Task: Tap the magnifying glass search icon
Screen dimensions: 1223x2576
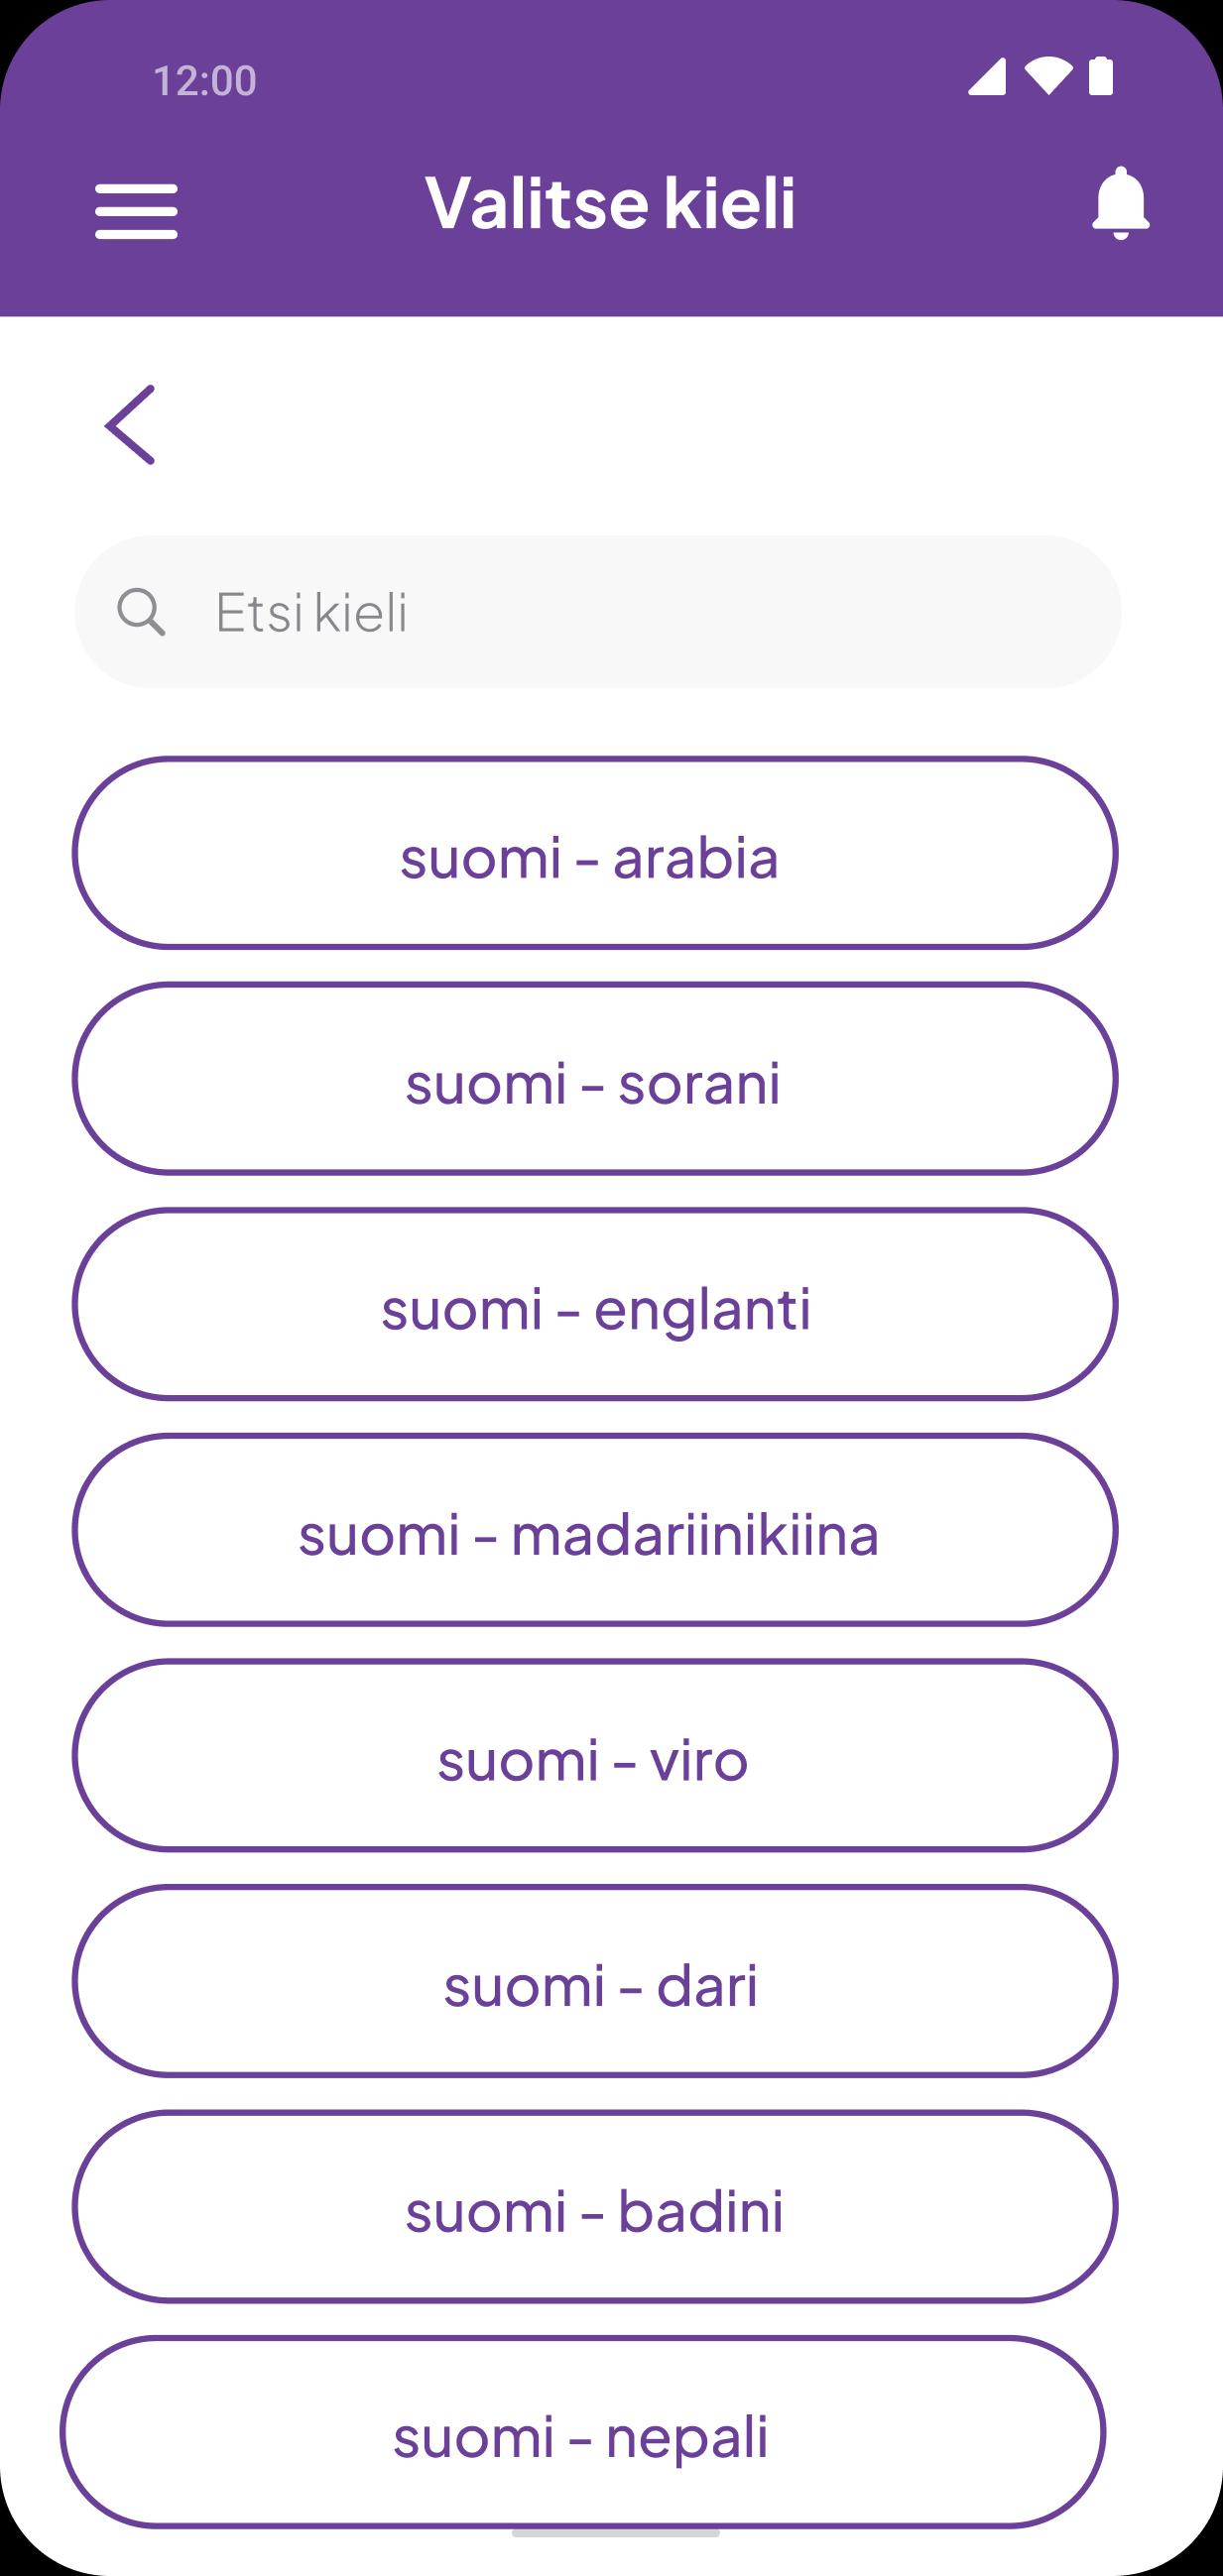Action: click(141, 612)
